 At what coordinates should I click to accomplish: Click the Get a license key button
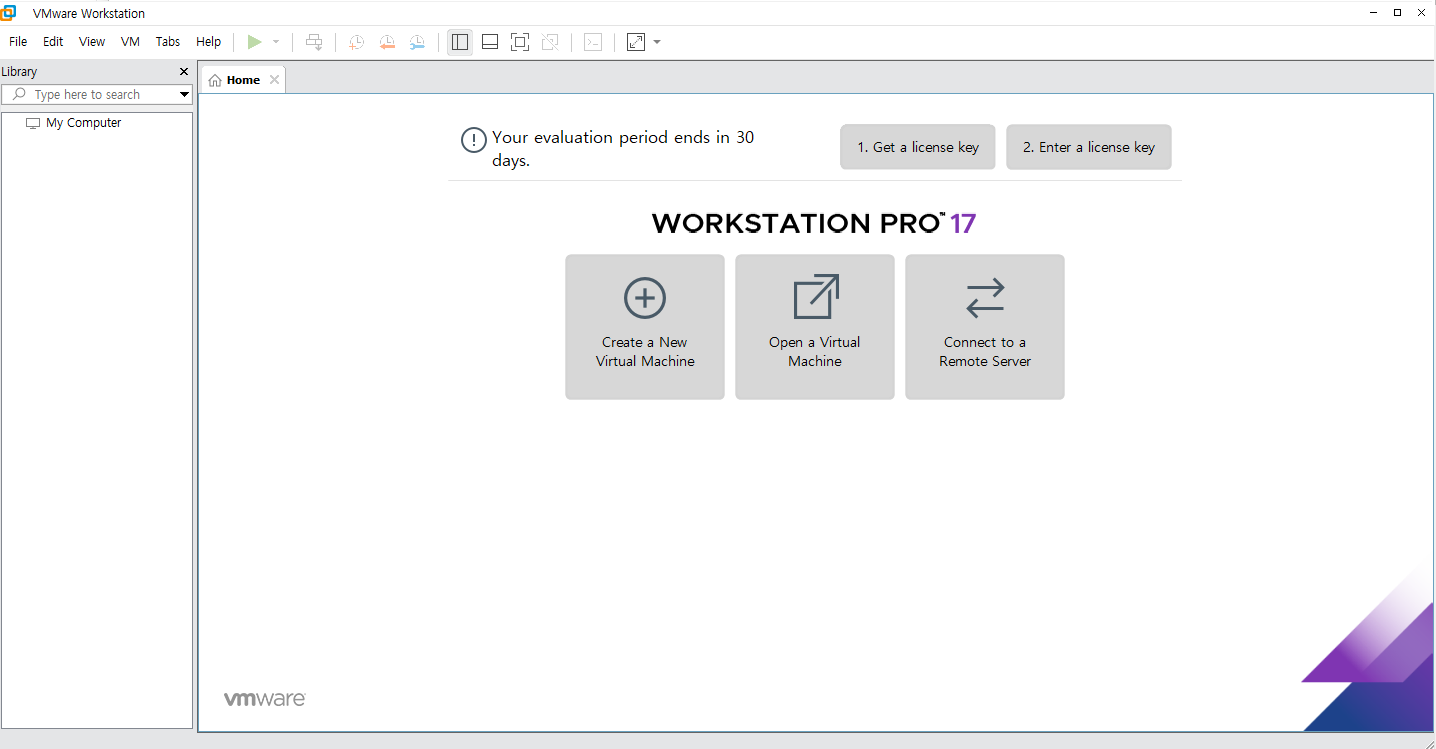918,147
